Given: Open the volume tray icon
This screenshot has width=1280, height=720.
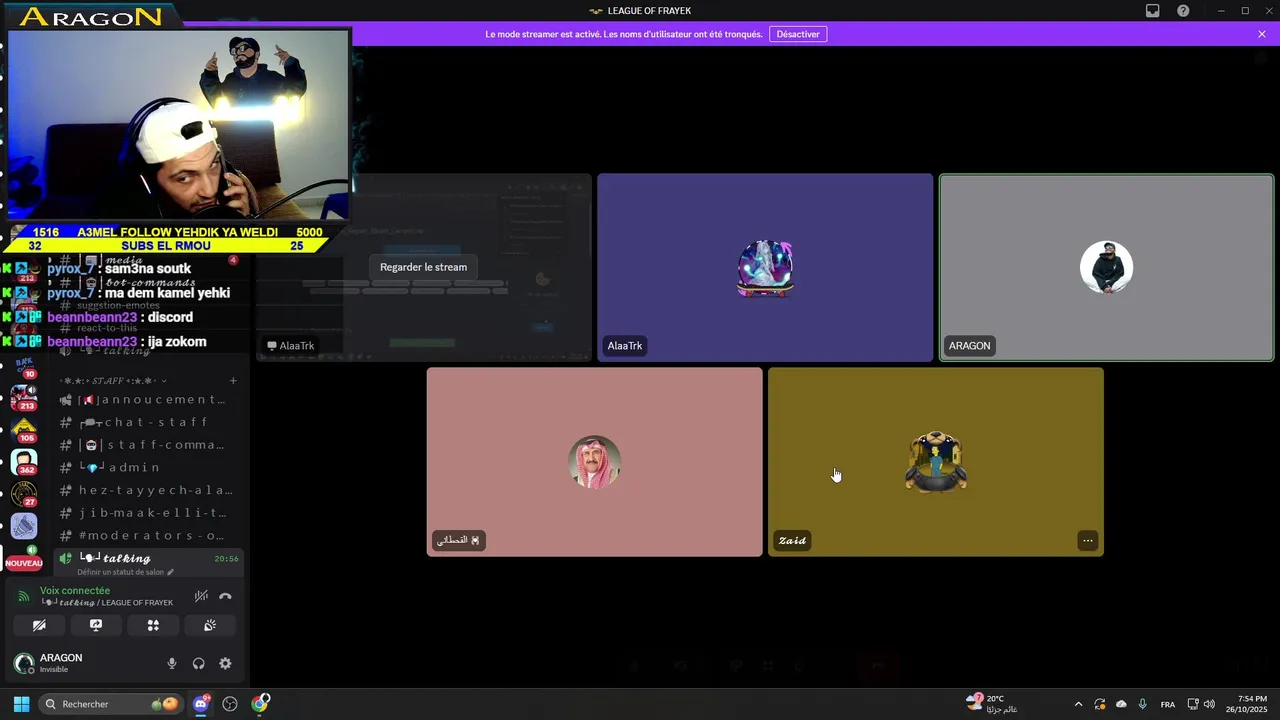Looking at the screenshot, I should (1210, 704).
